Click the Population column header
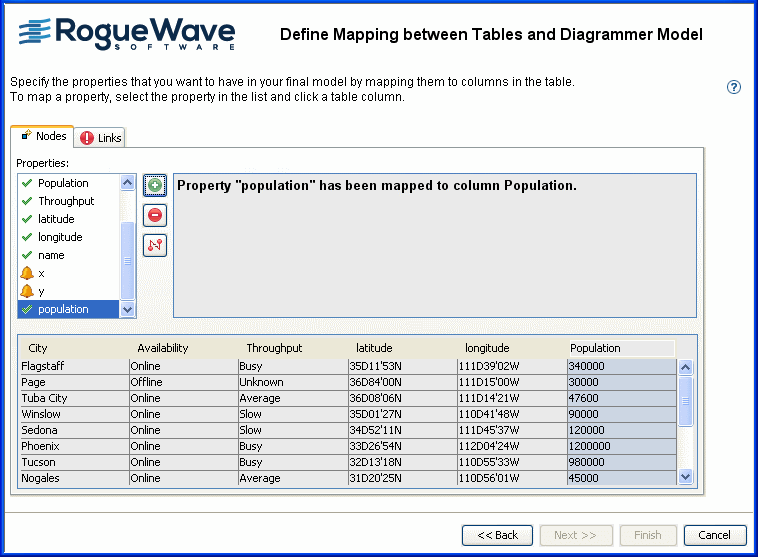 tap(595, 348)
